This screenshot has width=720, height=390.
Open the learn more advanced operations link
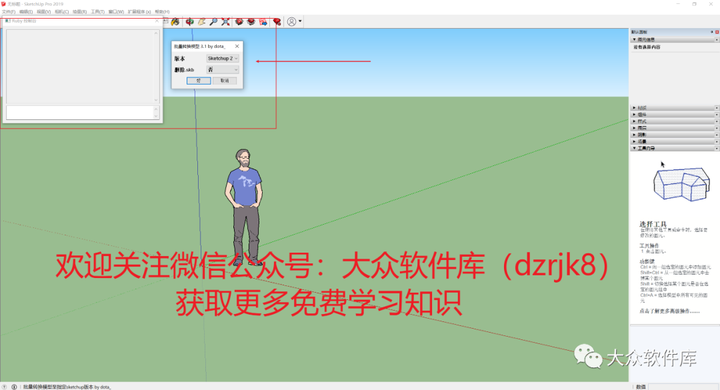[669, 311]
